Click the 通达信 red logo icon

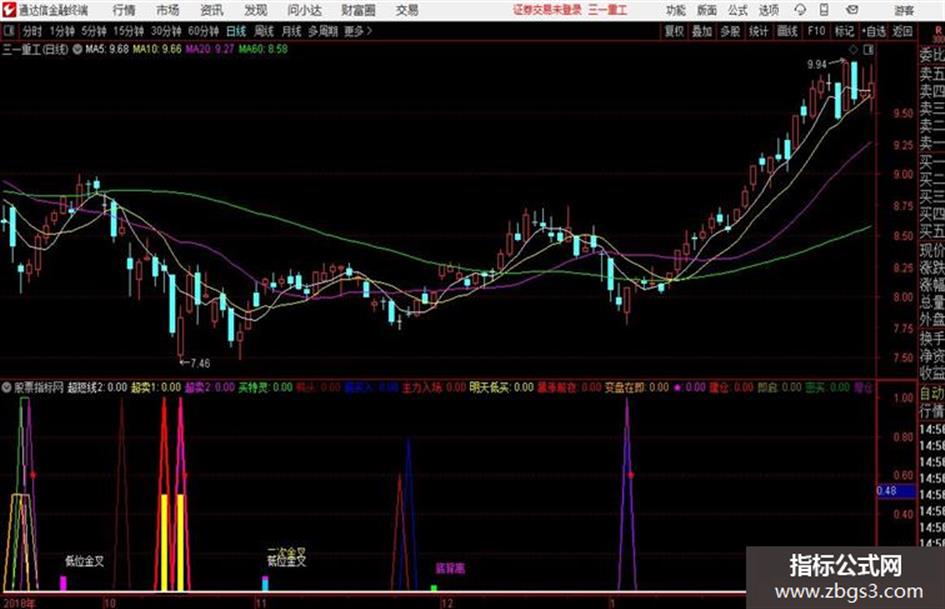[8, 10]
